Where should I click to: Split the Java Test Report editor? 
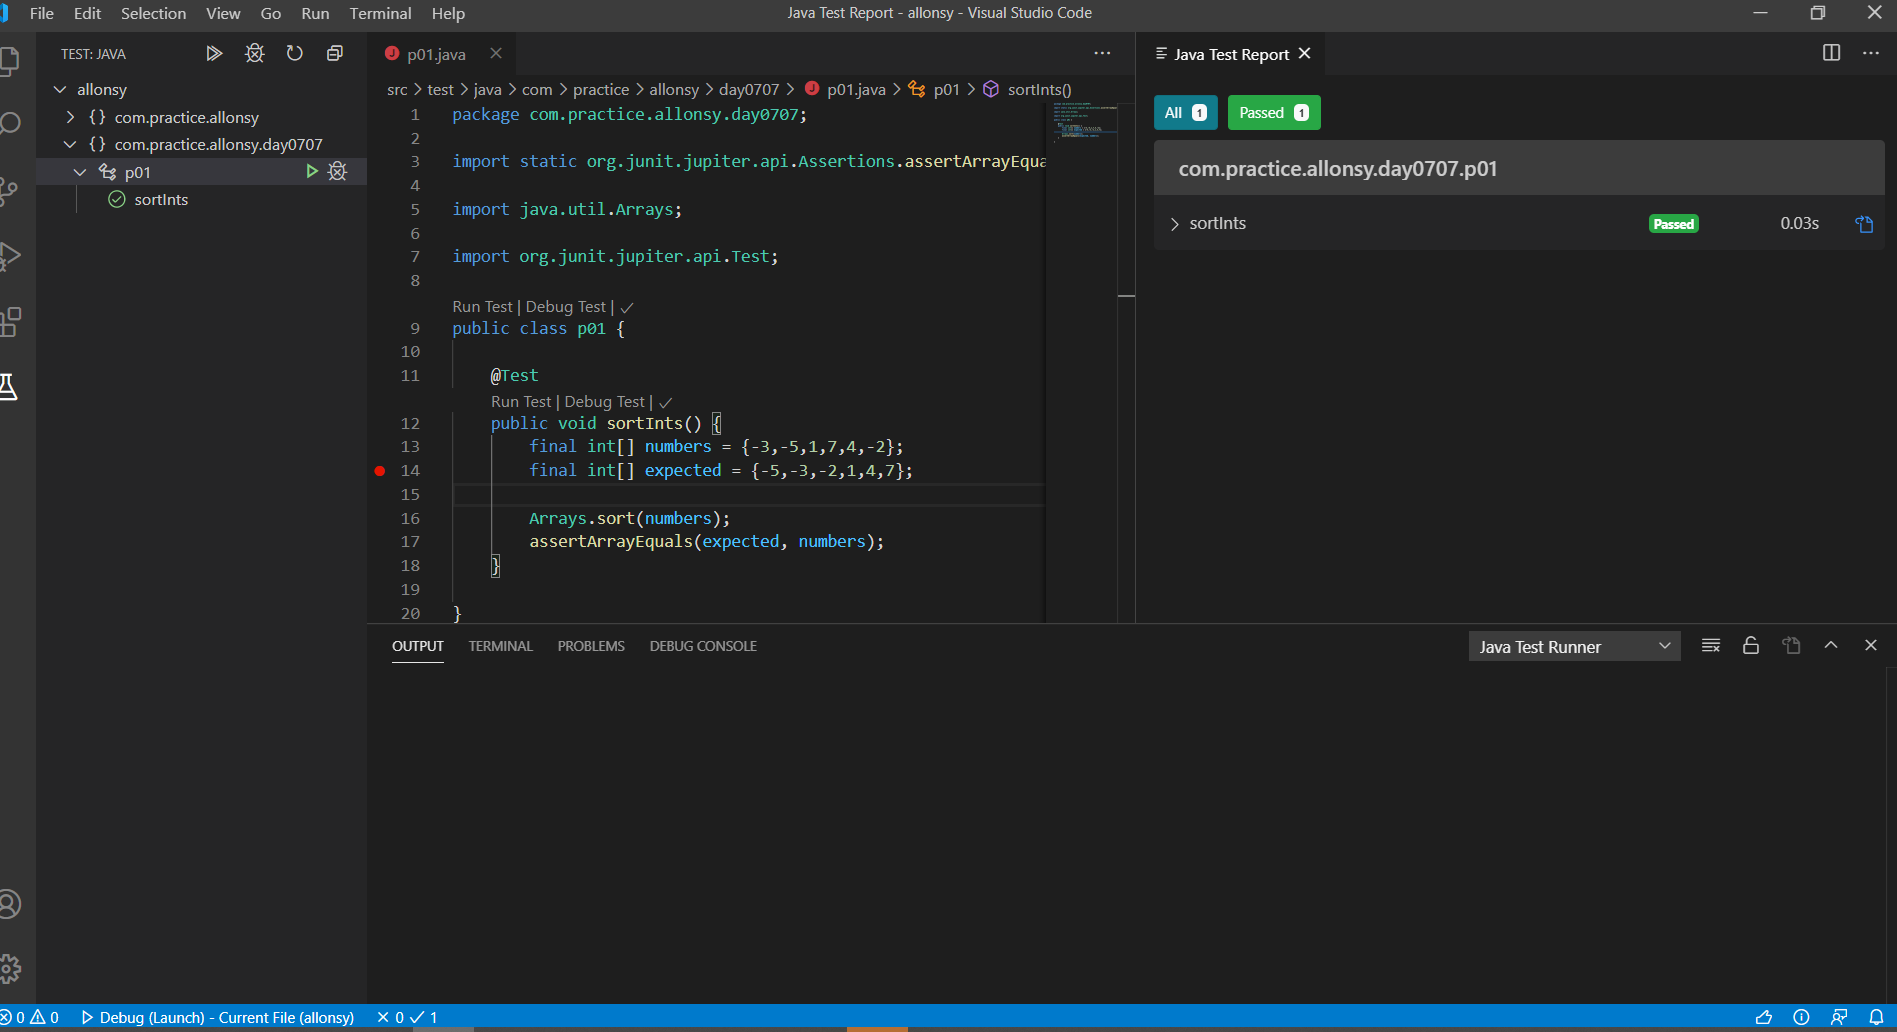coord(1831,53)
